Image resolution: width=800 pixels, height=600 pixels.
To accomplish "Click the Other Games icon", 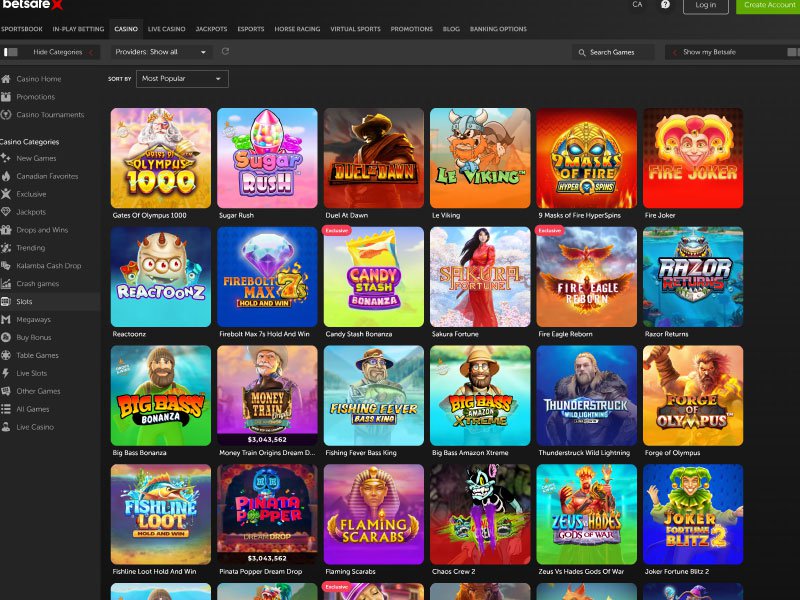I will pos(6,391).
